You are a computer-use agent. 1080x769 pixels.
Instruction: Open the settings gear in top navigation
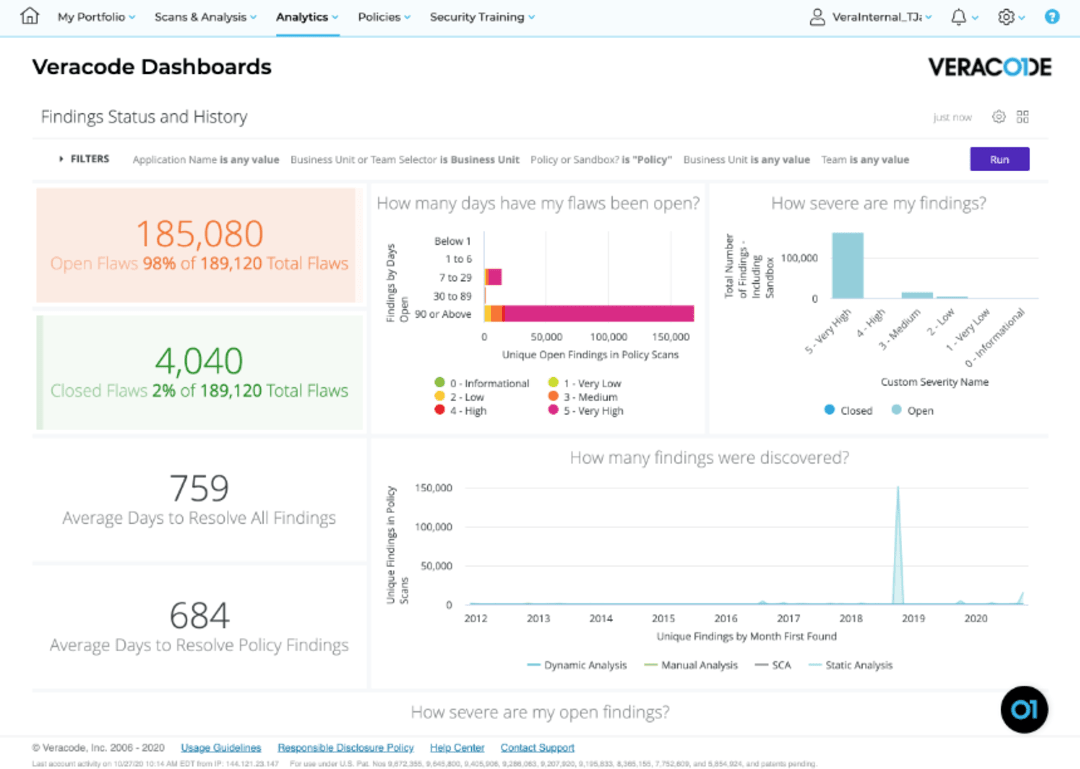tap(1006, 17)
